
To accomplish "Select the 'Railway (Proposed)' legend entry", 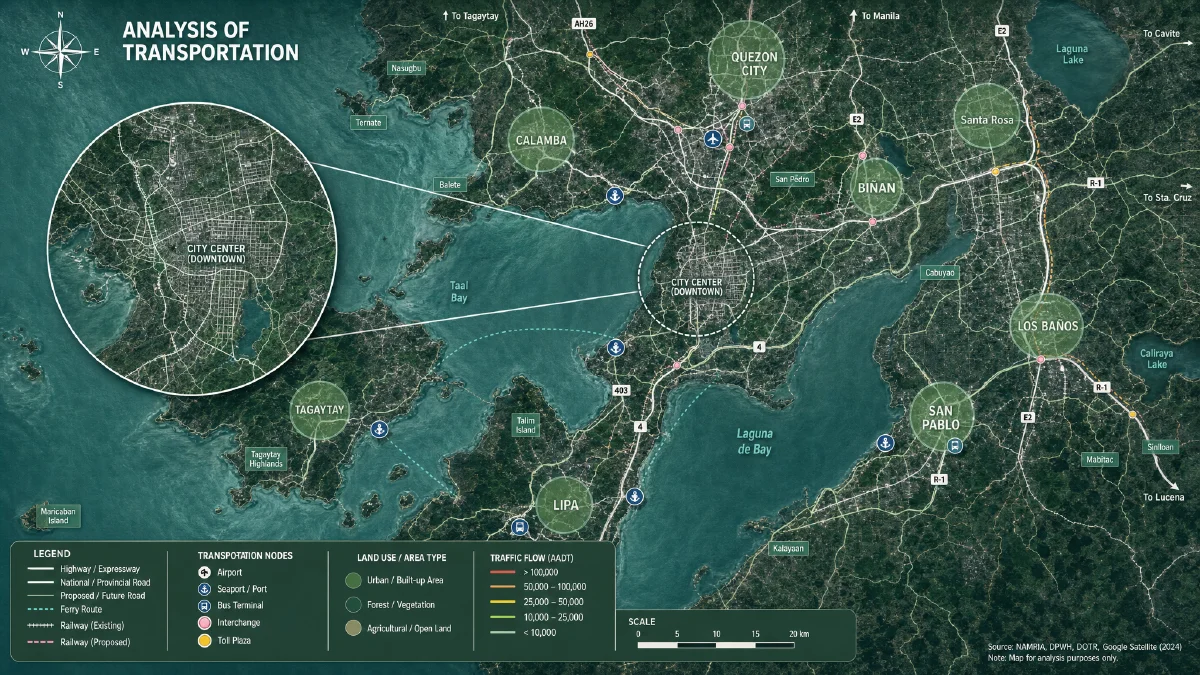I will click(77, 642).
